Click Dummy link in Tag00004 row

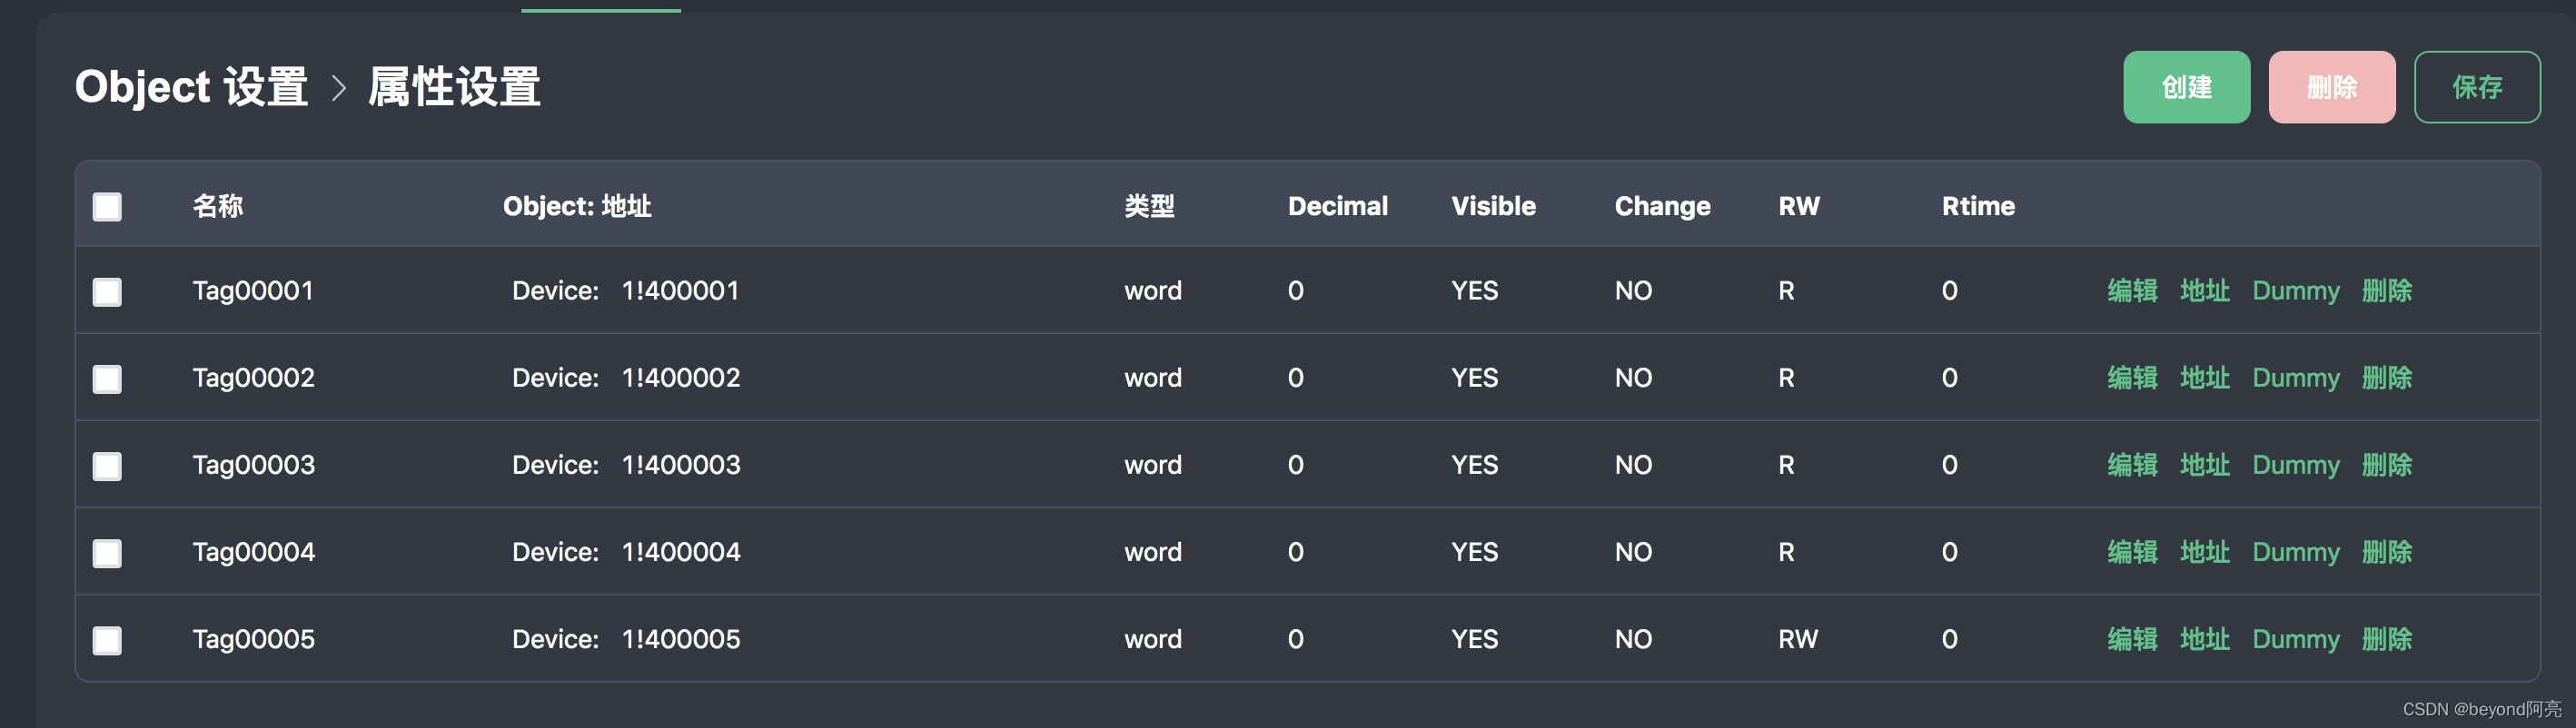[x=2296, y=552]
